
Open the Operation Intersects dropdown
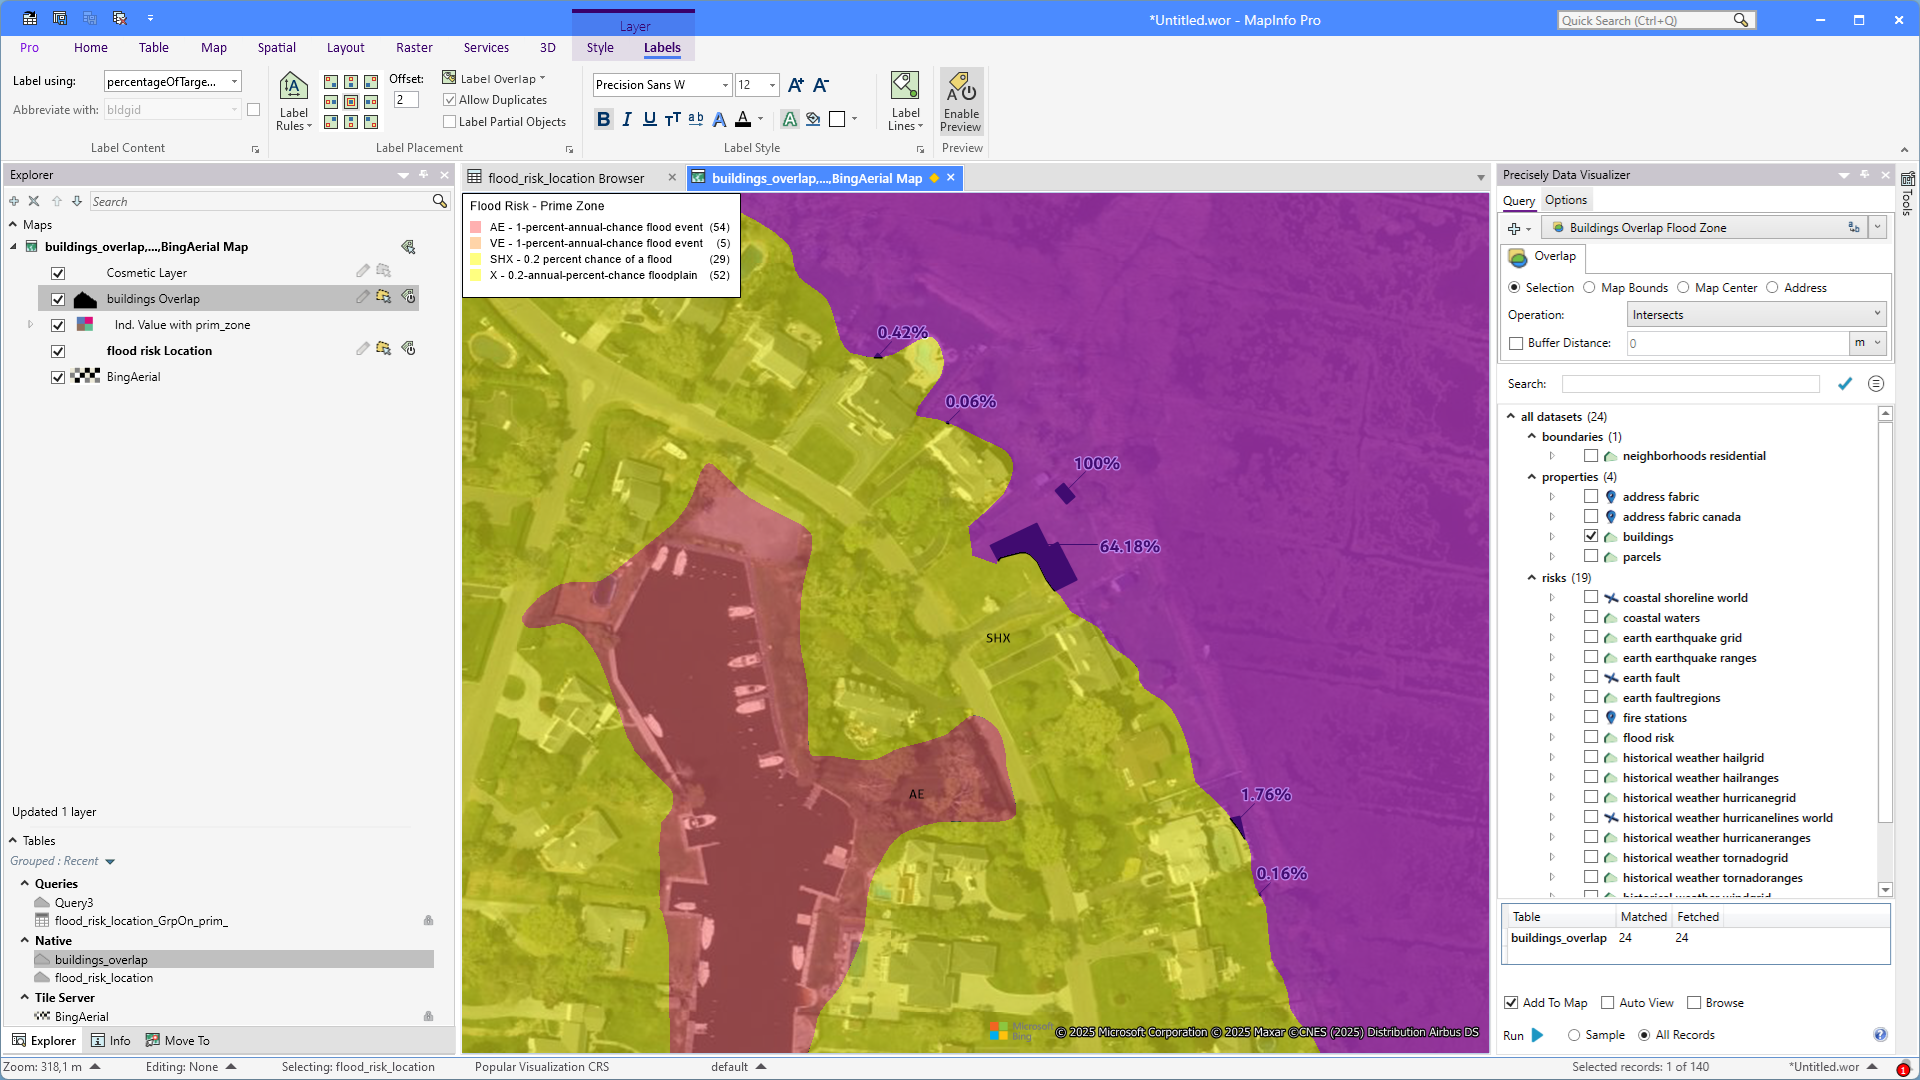coord(1756,315)
